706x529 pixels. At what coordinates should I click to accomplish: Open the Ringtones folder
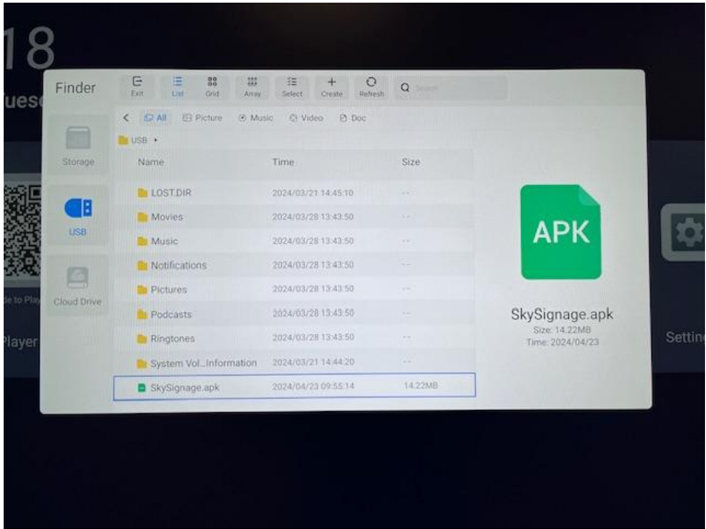click(x=294, y=338)
